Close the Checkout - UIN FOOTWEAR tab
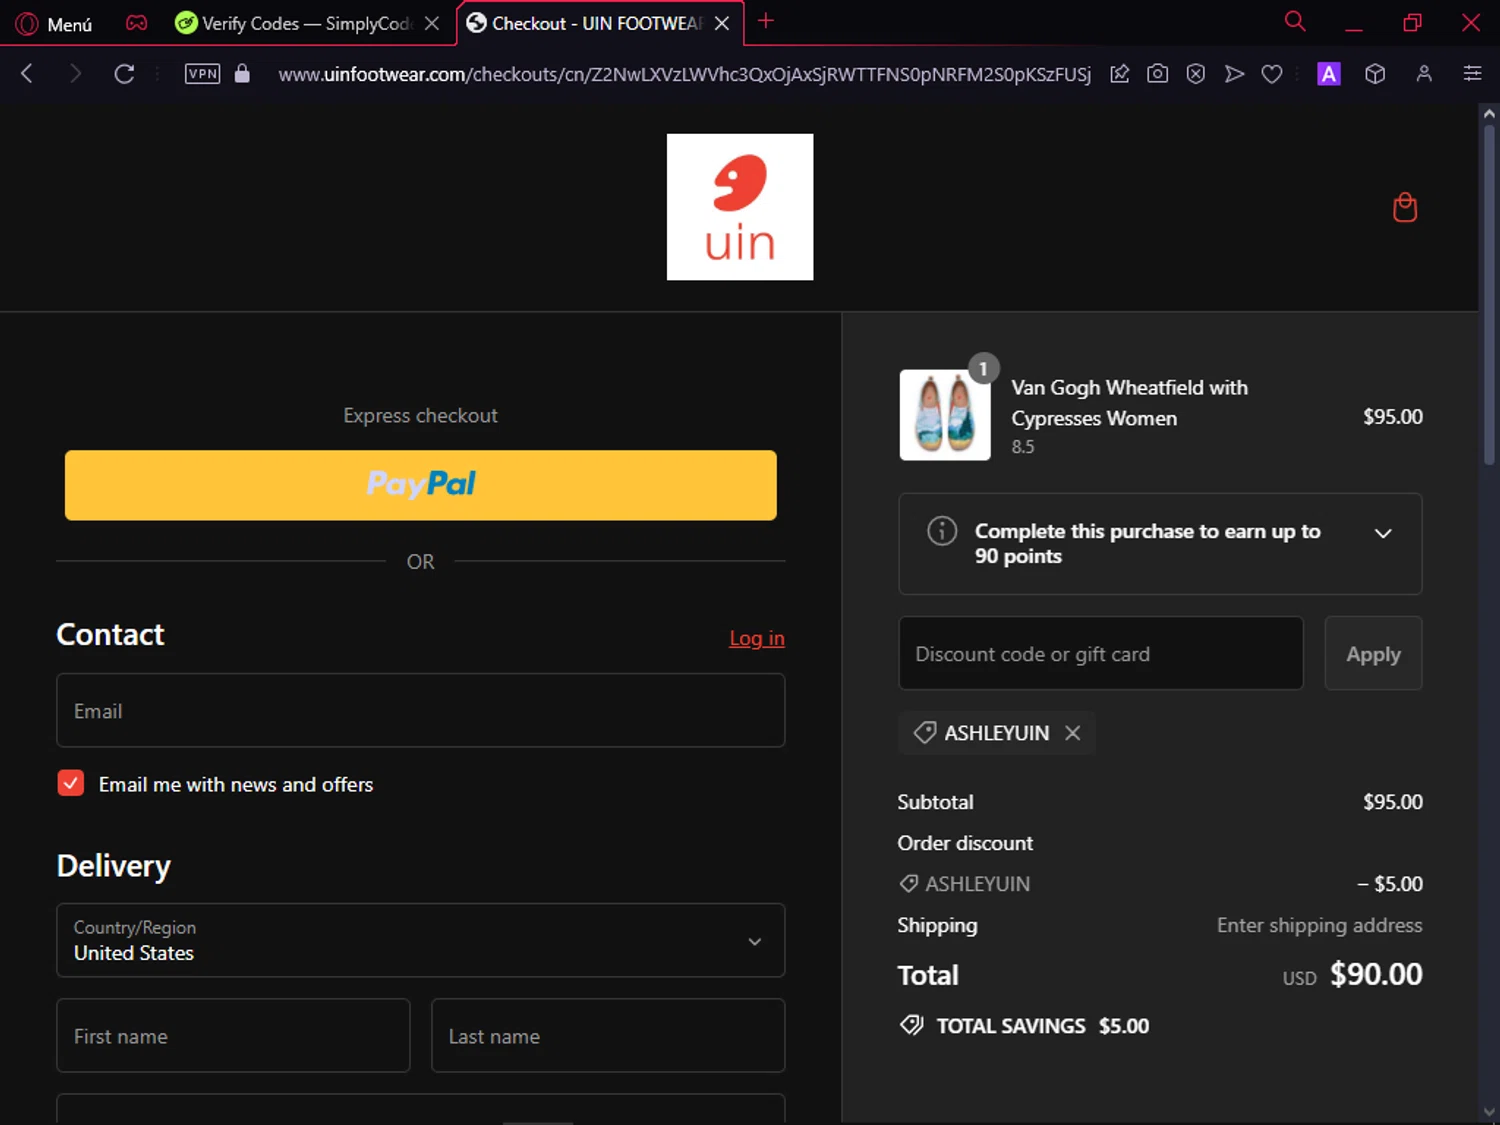 [x=722, y=23]
